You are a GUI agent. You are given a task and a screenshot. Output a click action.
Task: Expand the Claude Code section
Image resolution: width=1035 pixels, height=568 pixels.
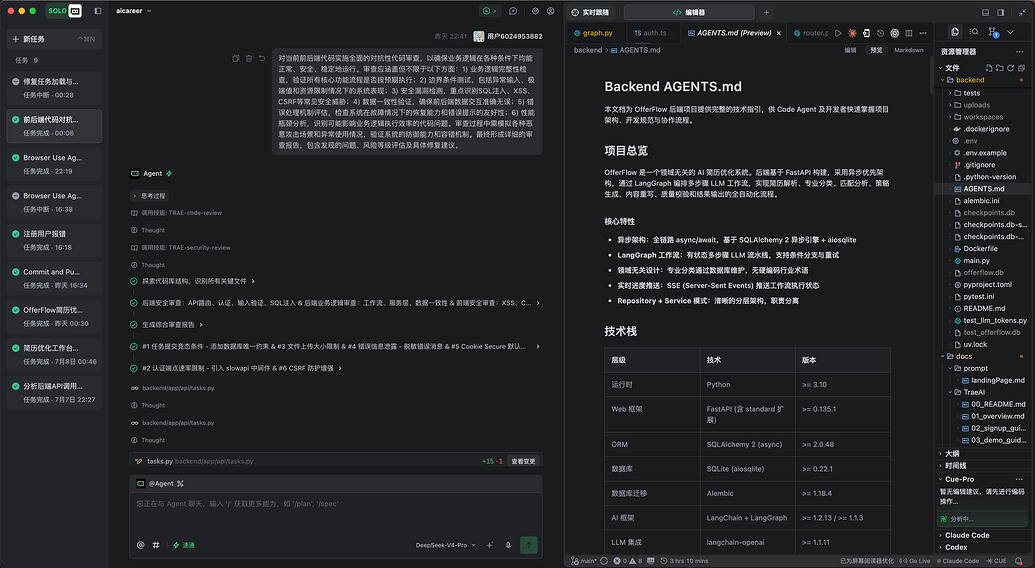(x=984, y=535)
